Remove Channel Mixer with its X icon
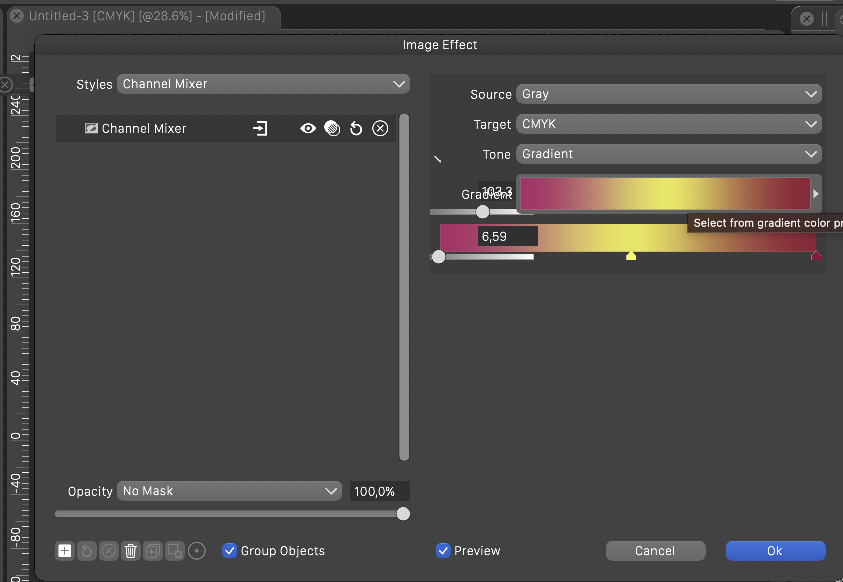The width and height of the screenshot is (843, 582). pos(380,129)
